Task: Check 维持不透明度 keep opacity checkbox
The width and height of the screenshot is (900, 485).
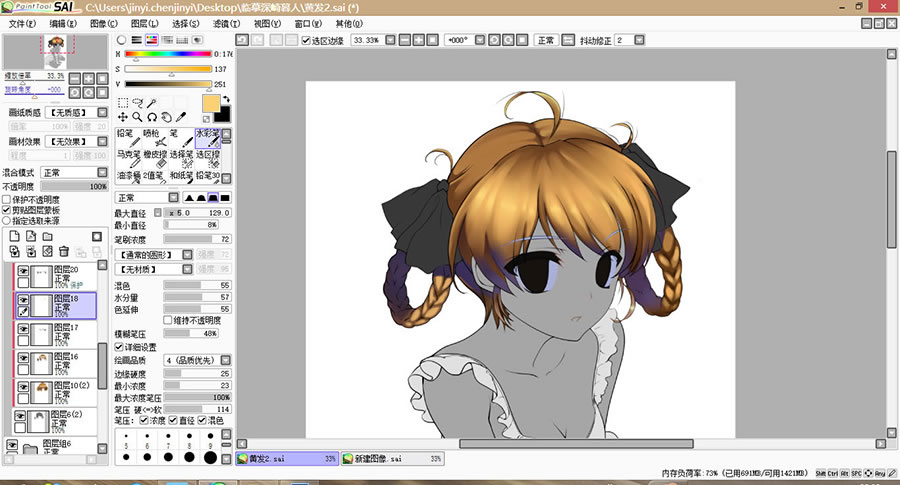Action: [x=168, y=320]
